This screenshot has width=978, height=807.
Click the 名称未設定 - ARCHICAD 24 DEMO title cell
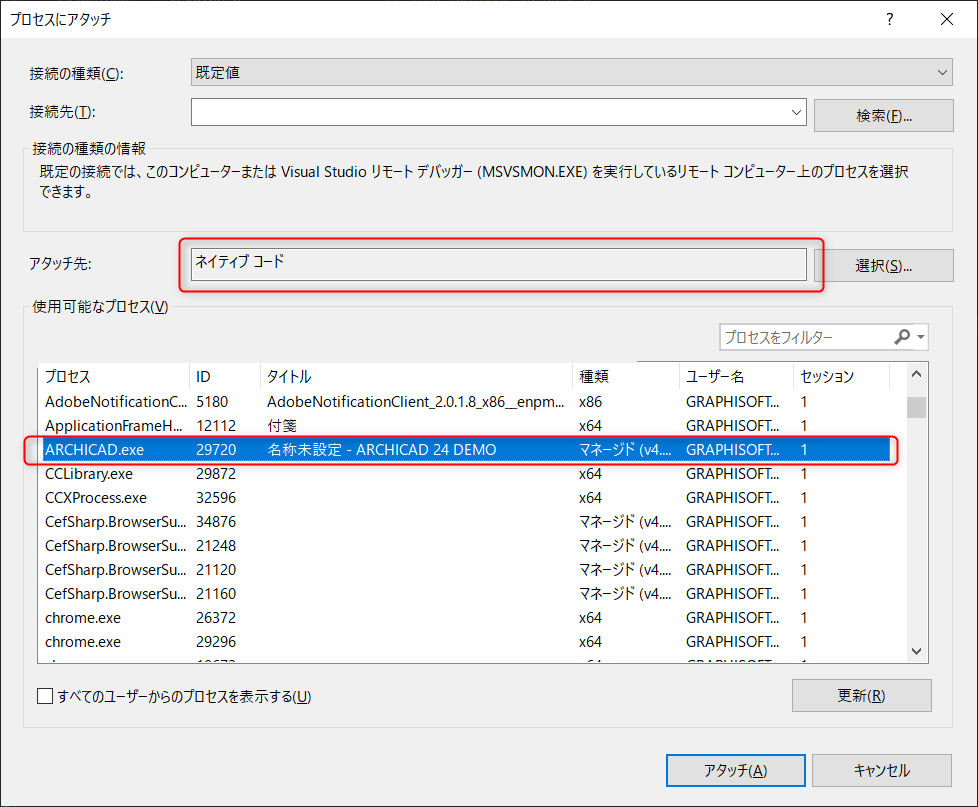click(x=382, y=450)
